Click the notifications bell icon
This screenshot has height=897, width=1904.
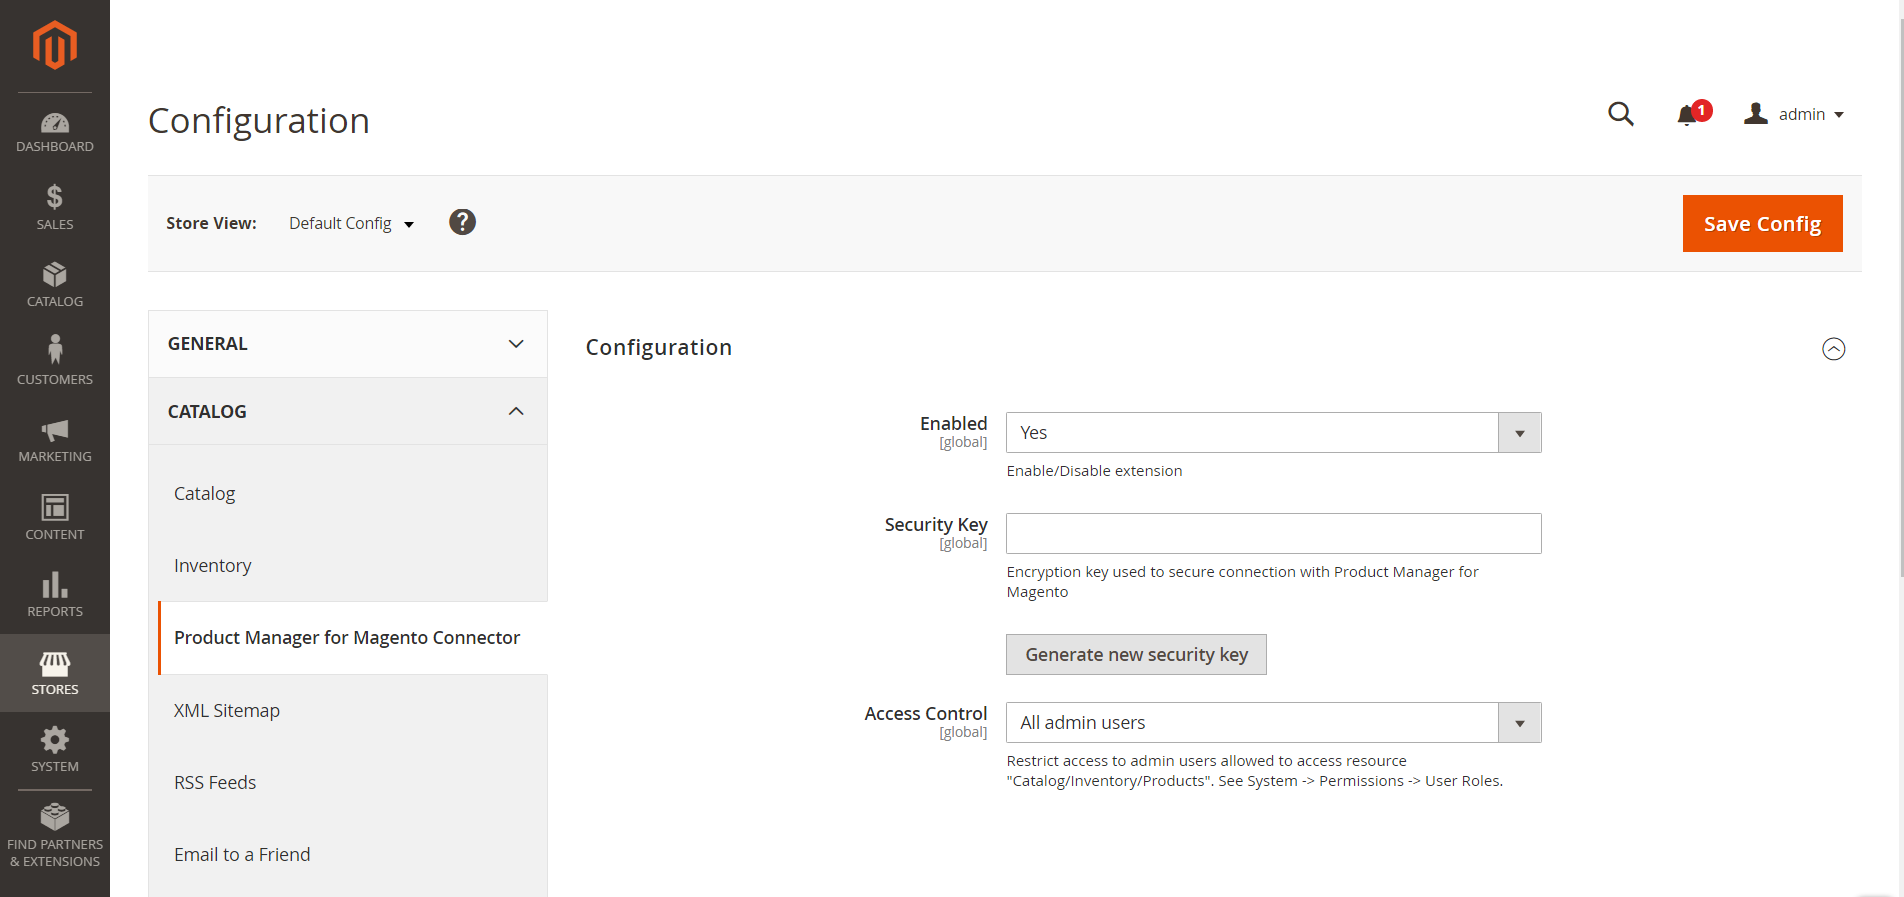pyautogui.click(x=1688, y=115)
